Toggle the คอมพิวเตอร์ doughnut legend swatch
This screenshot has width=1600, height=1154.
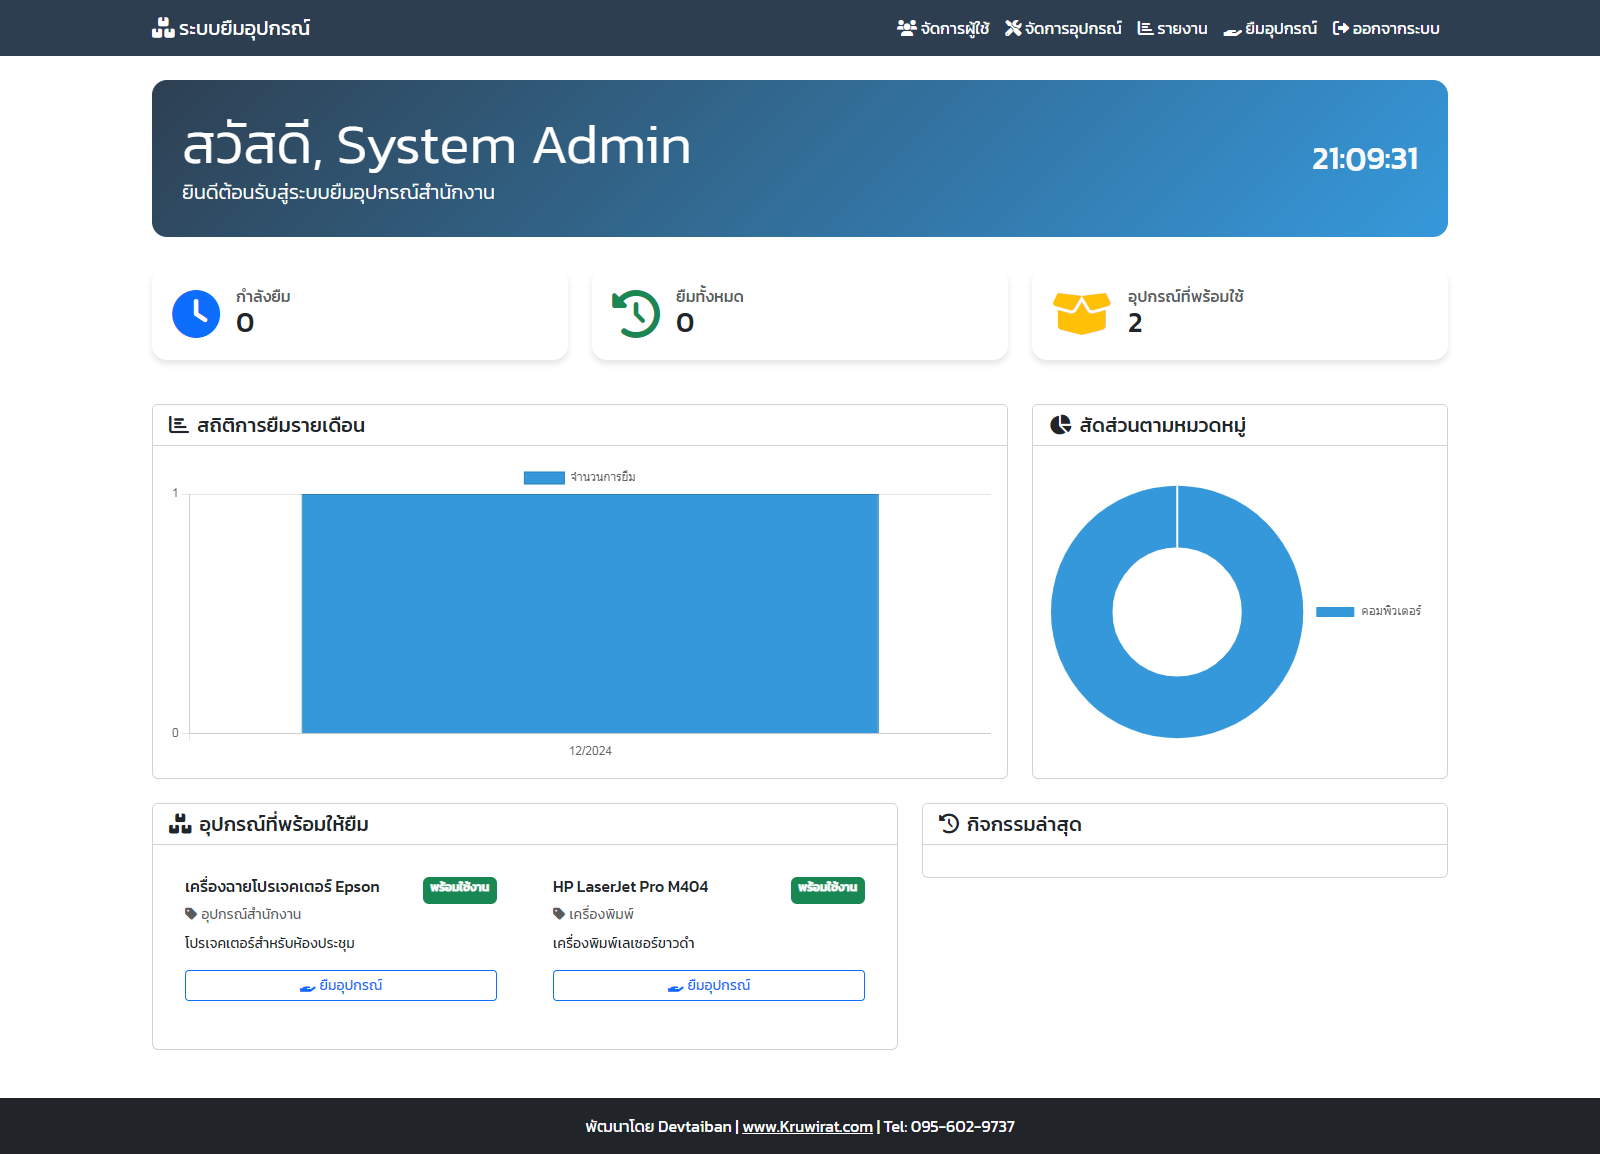click(1334, 611)
